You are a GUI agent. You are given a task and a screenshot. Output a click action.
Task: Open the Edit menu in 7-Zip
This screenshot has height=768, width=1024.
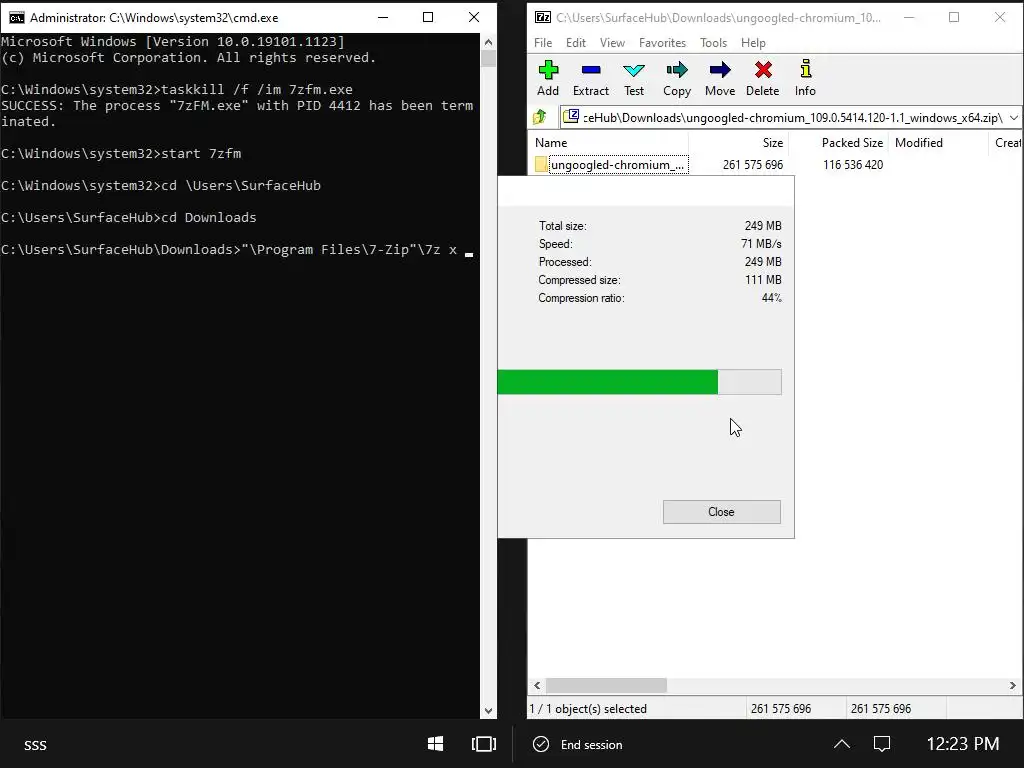575,42
